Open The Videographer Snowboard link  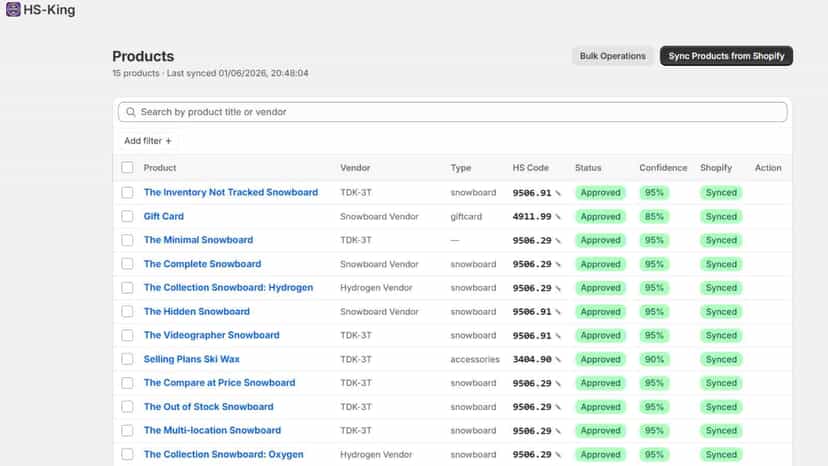click(211, 335)
